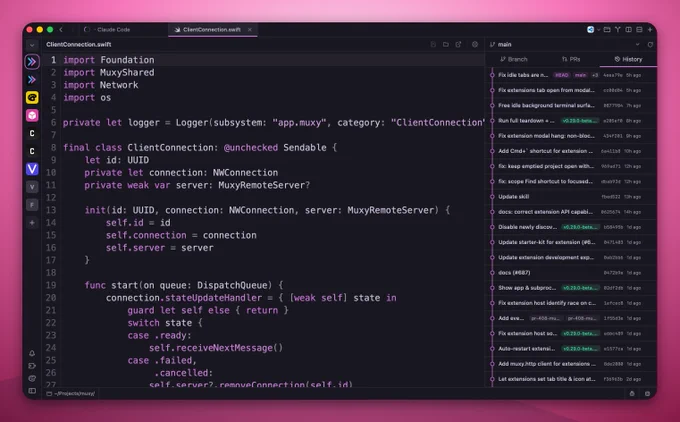
Task: Refresh the git panel
Action: click(650, 44)
